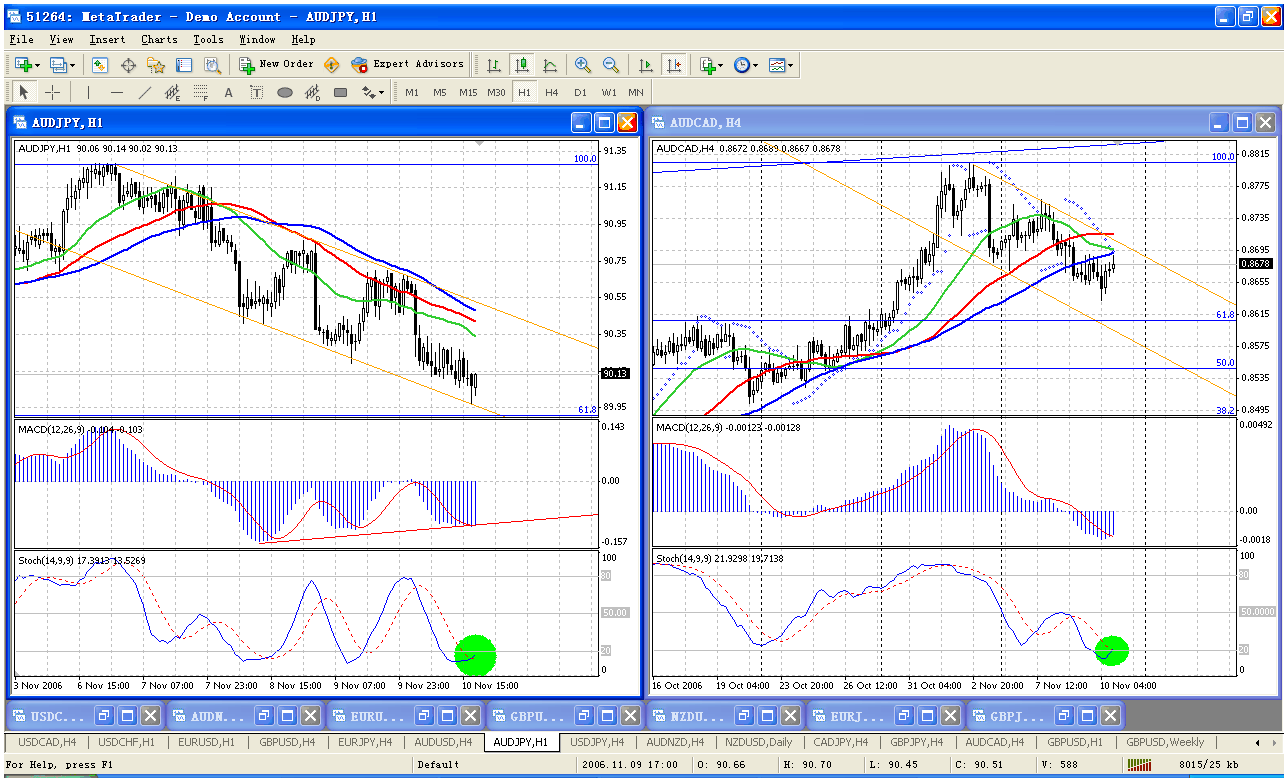
Task: Select the standard deviation channel tool
Action: click(313, 93)
